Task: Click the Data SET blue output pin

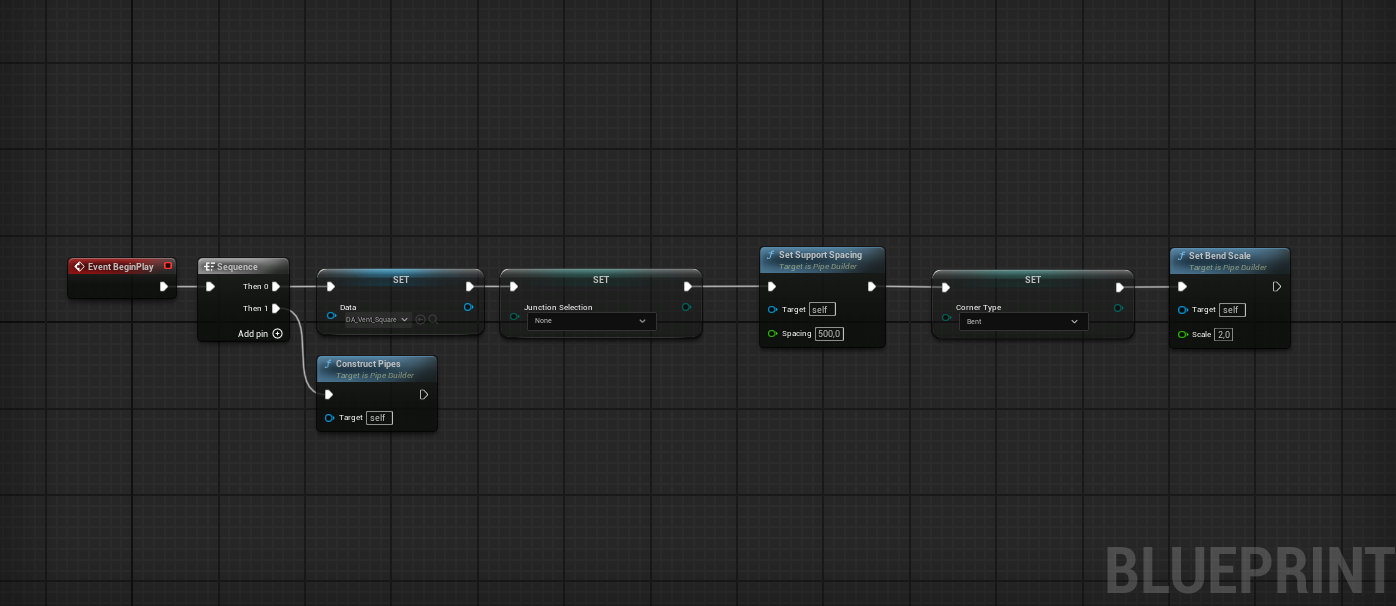Action: point(469,307)
